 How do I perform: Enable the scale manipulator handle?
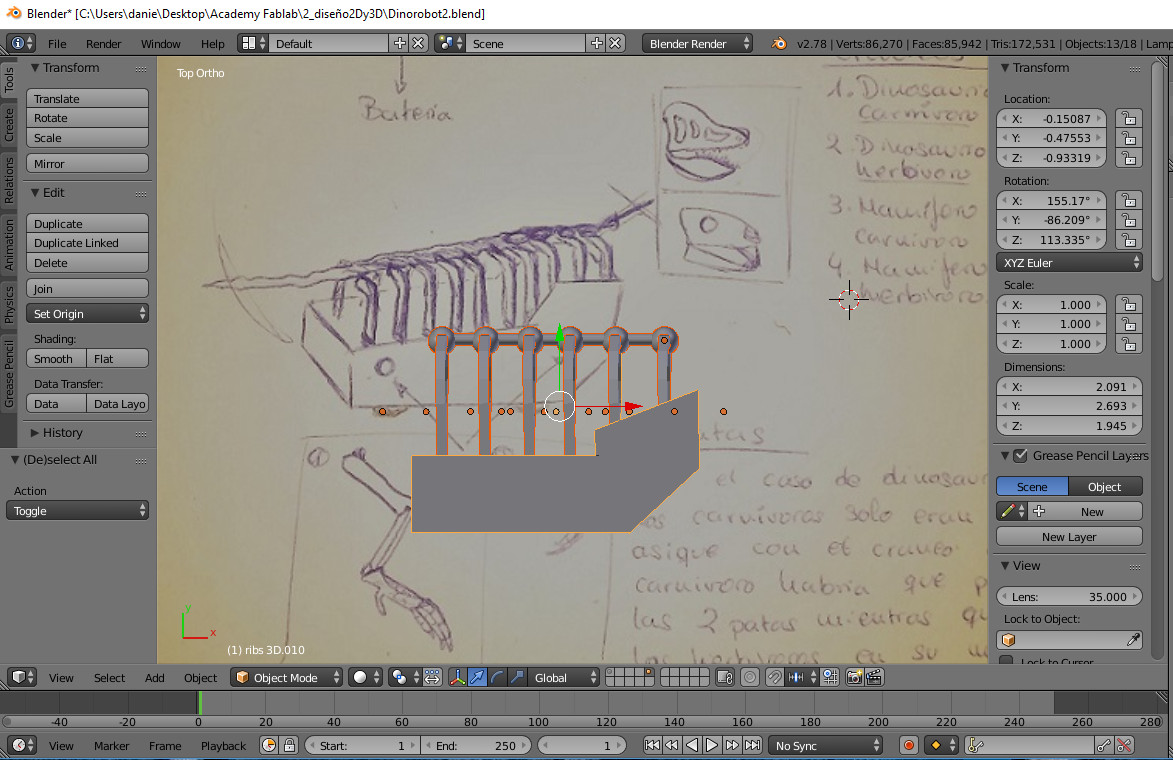coord(516,677)
